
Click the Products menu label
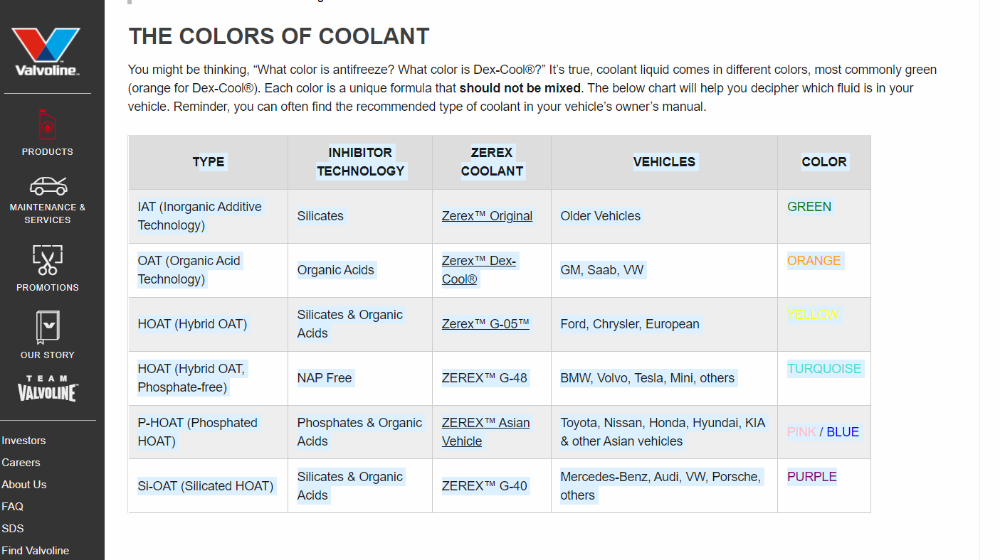pyautogui.click(x=47, y=152)
